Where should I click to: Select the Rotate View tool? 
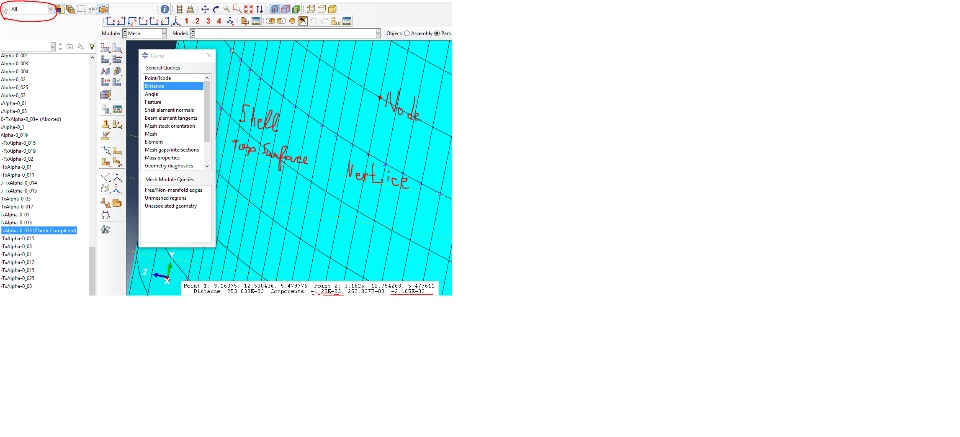(216, 9)
